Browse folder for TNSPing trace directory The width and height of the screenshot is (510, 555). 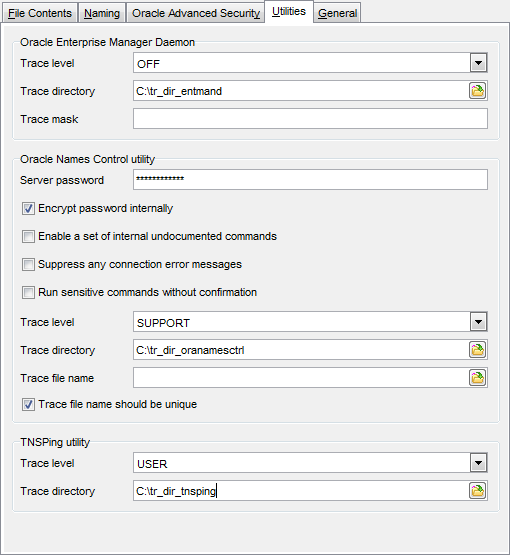click(x=477, y=491)
